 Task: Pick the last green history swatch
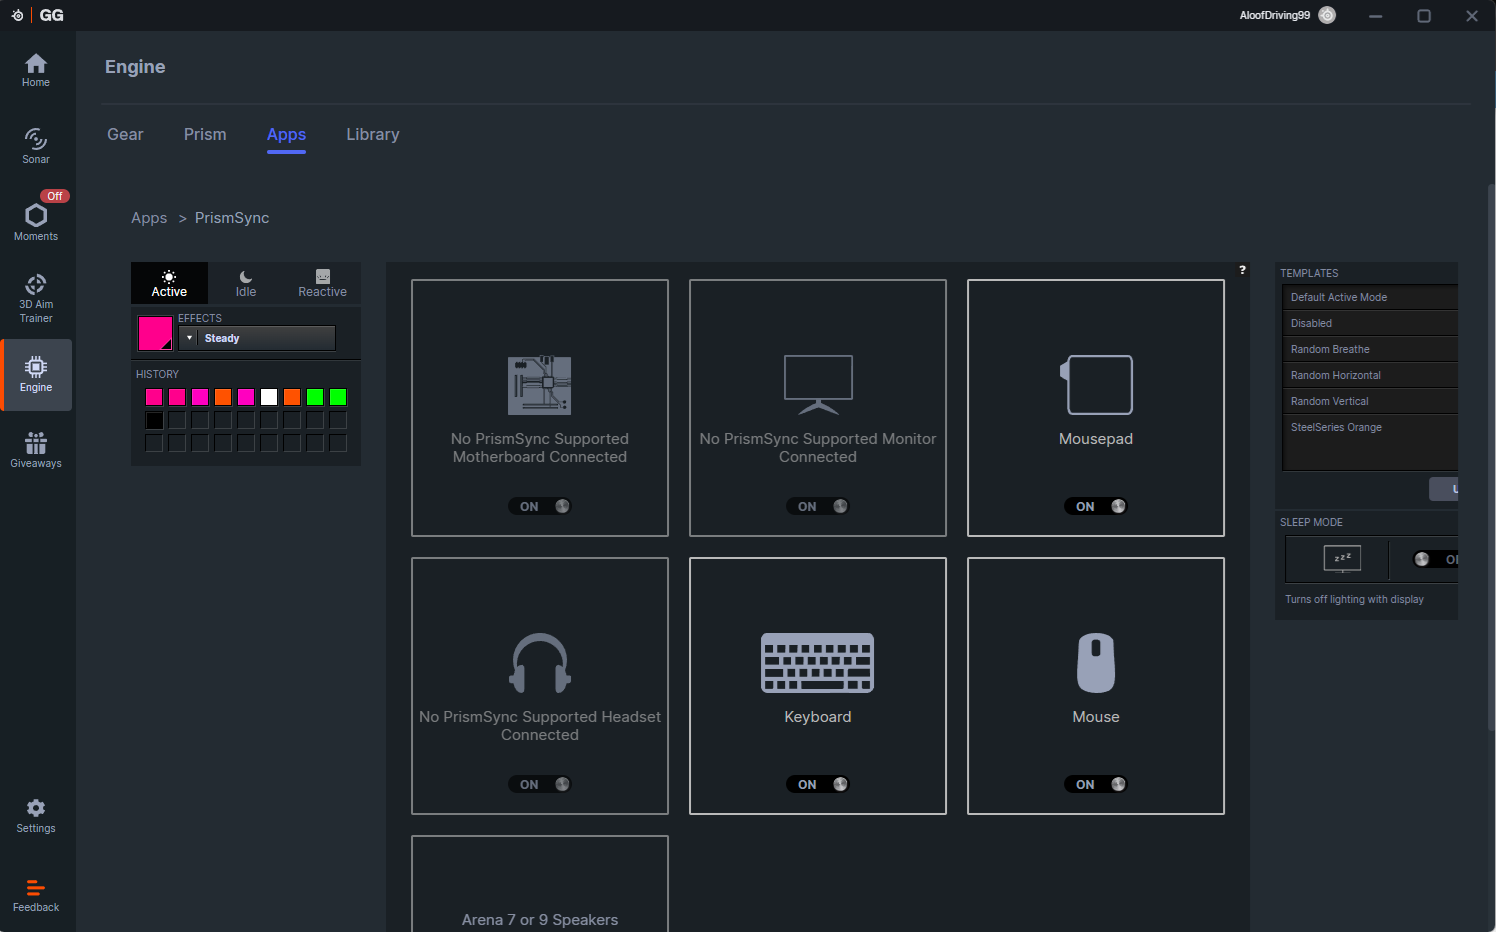(x=338, y=397)
